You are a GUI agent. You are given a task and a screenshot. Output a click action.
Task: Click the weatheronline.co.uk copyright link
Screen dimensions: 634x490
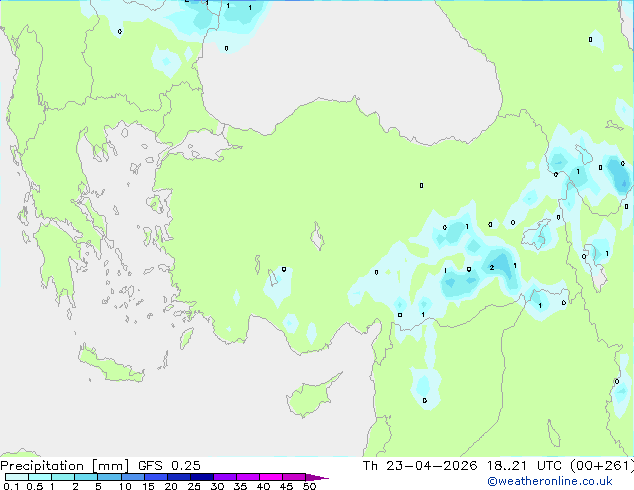point(550,481)
